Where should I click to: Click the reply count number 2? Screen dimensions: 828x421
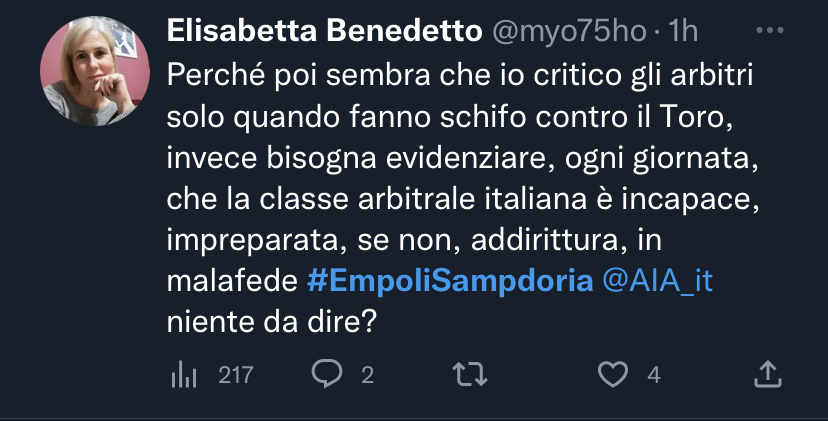point(367,375)
